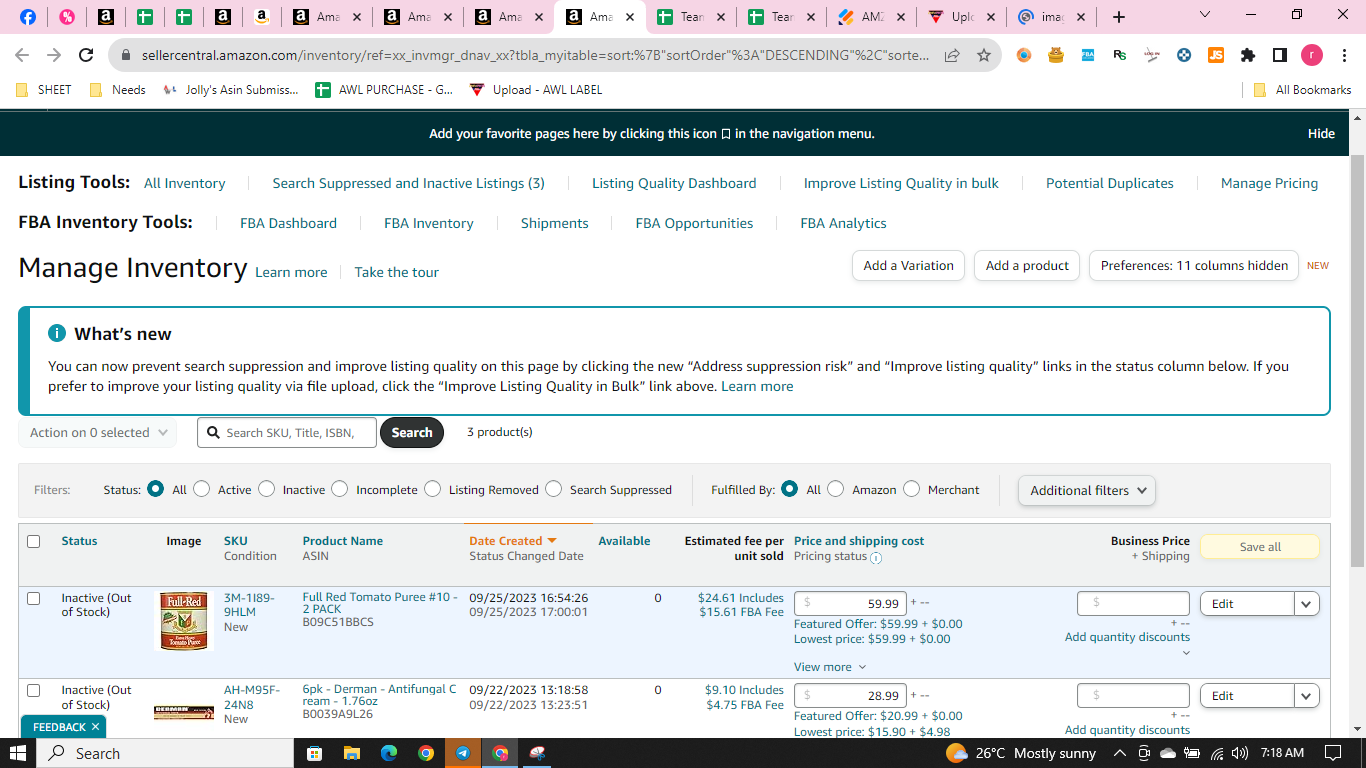The image size is (1366, 768).
Task: Select the Full Red Tomato Puree row checkbox
Action: click(34, 598)
